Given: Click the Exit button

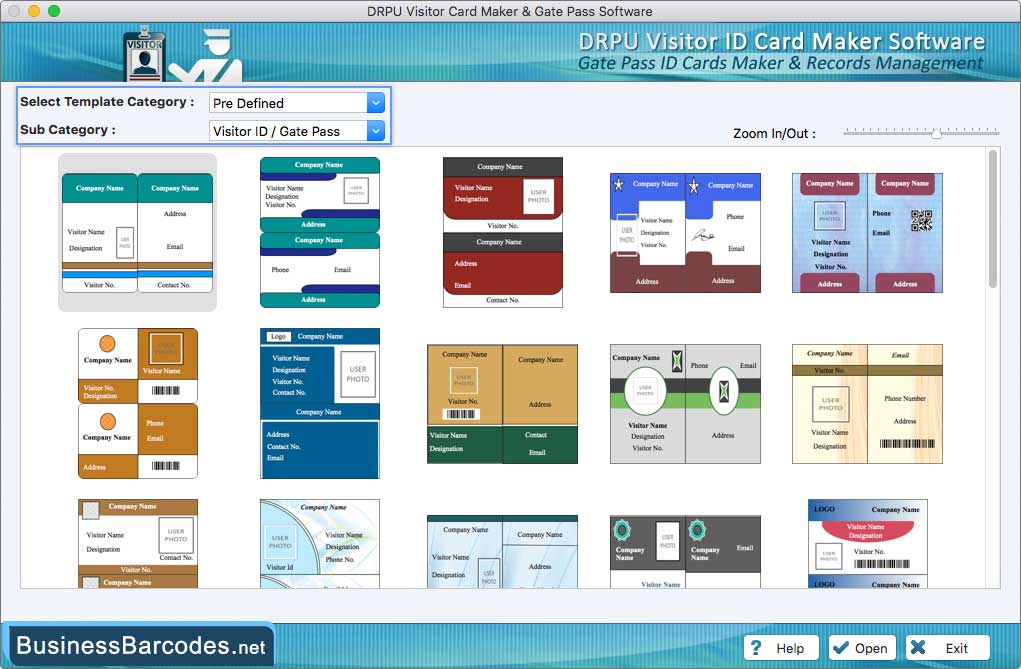Looking at the screenshot, I should 947,648.
